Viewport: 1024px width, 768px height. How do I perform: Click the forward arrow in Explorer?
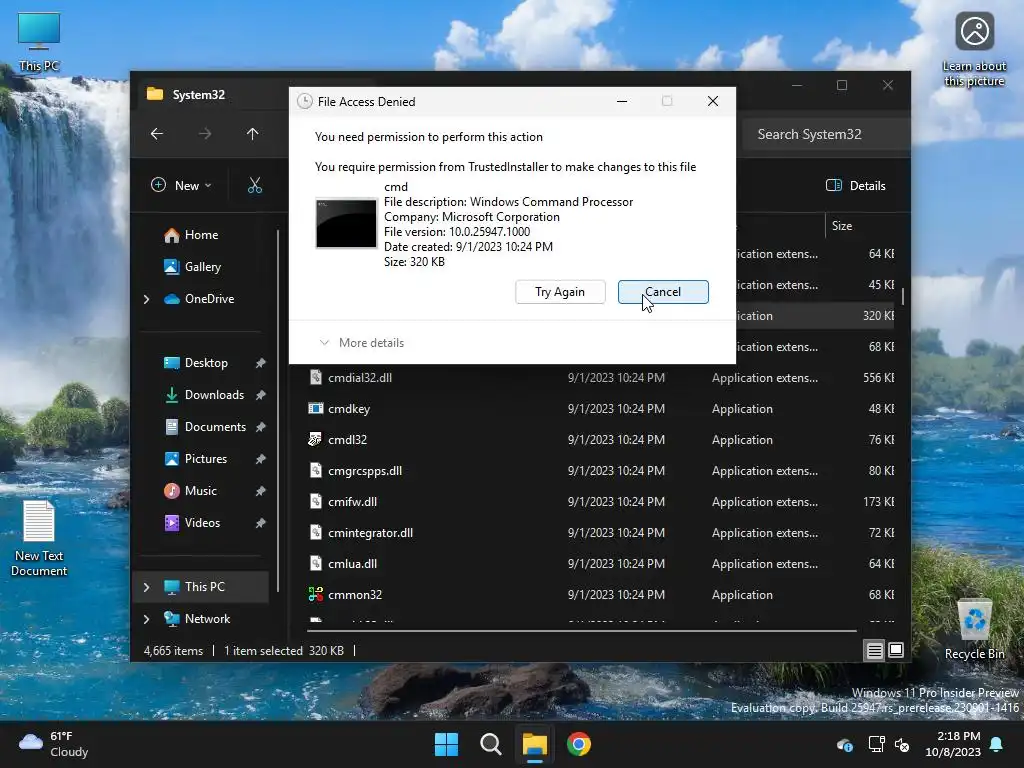tap(205, 134)
